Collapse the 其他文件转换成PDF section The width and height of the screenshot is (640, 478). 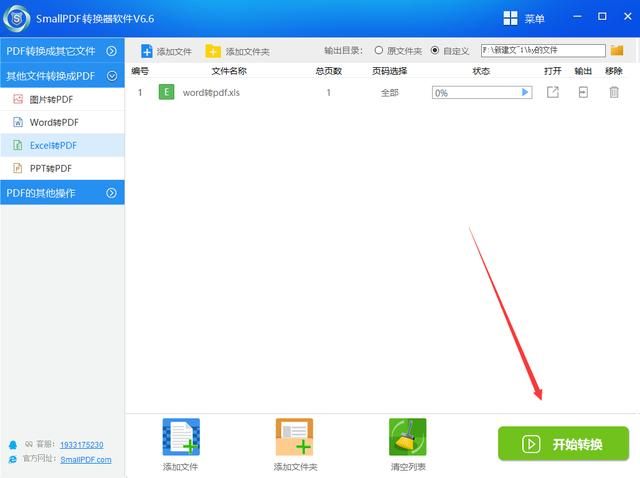coord(62,76)
